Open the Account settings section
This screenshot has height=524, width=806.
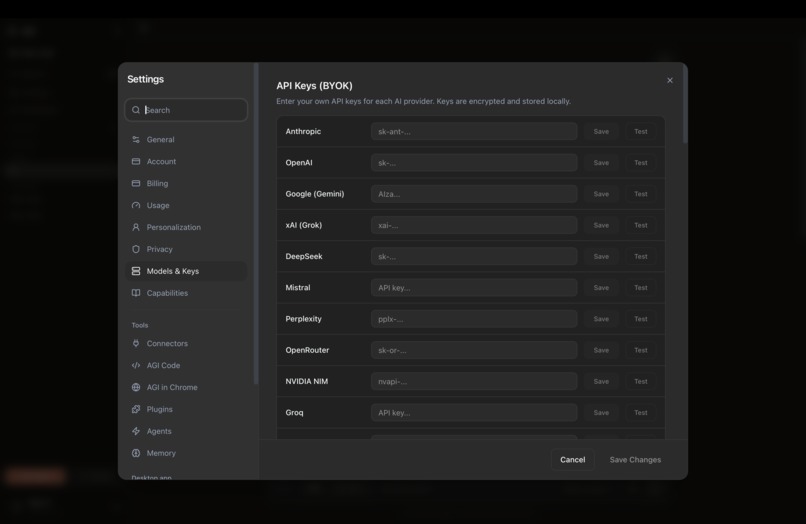point(186,161)
